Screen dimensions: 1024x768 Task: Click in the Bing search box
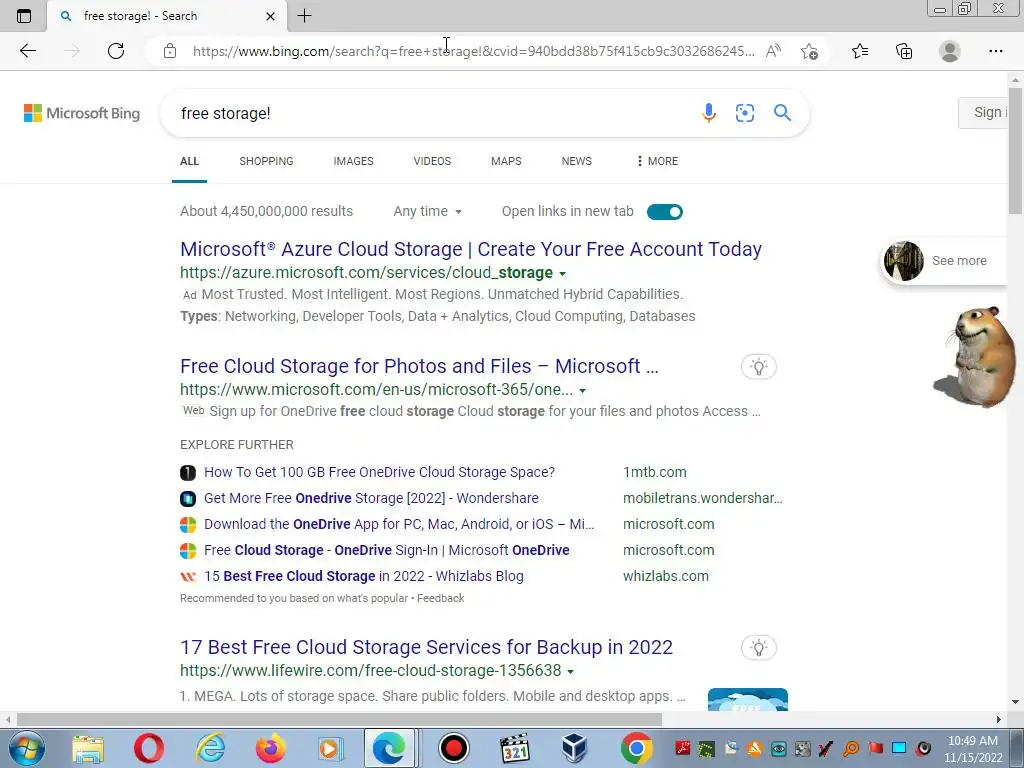point(431,113)
